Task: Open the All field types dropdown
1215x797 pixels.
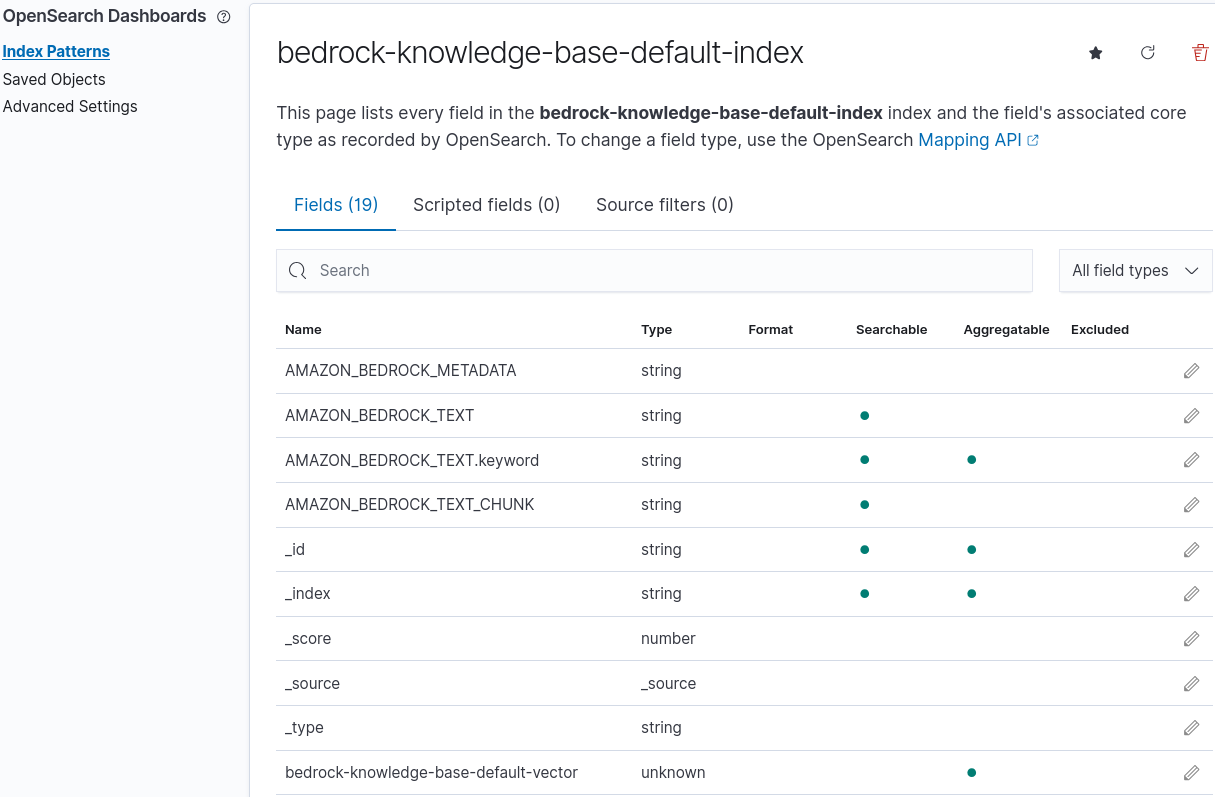Action: coord(1135,271)
